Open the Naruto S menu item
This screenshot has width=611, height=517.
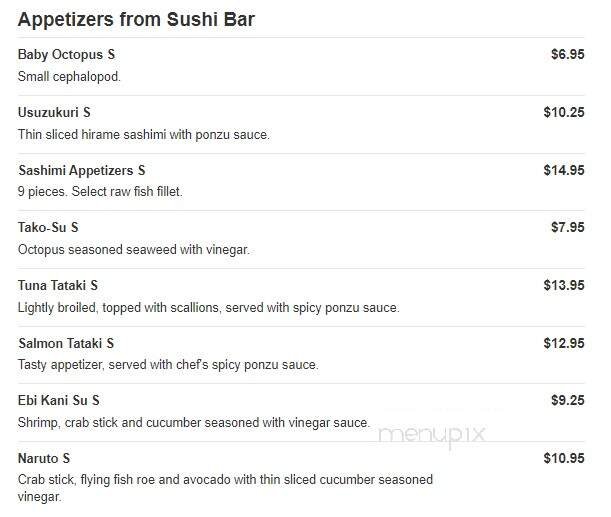click(x=44, y=459)
